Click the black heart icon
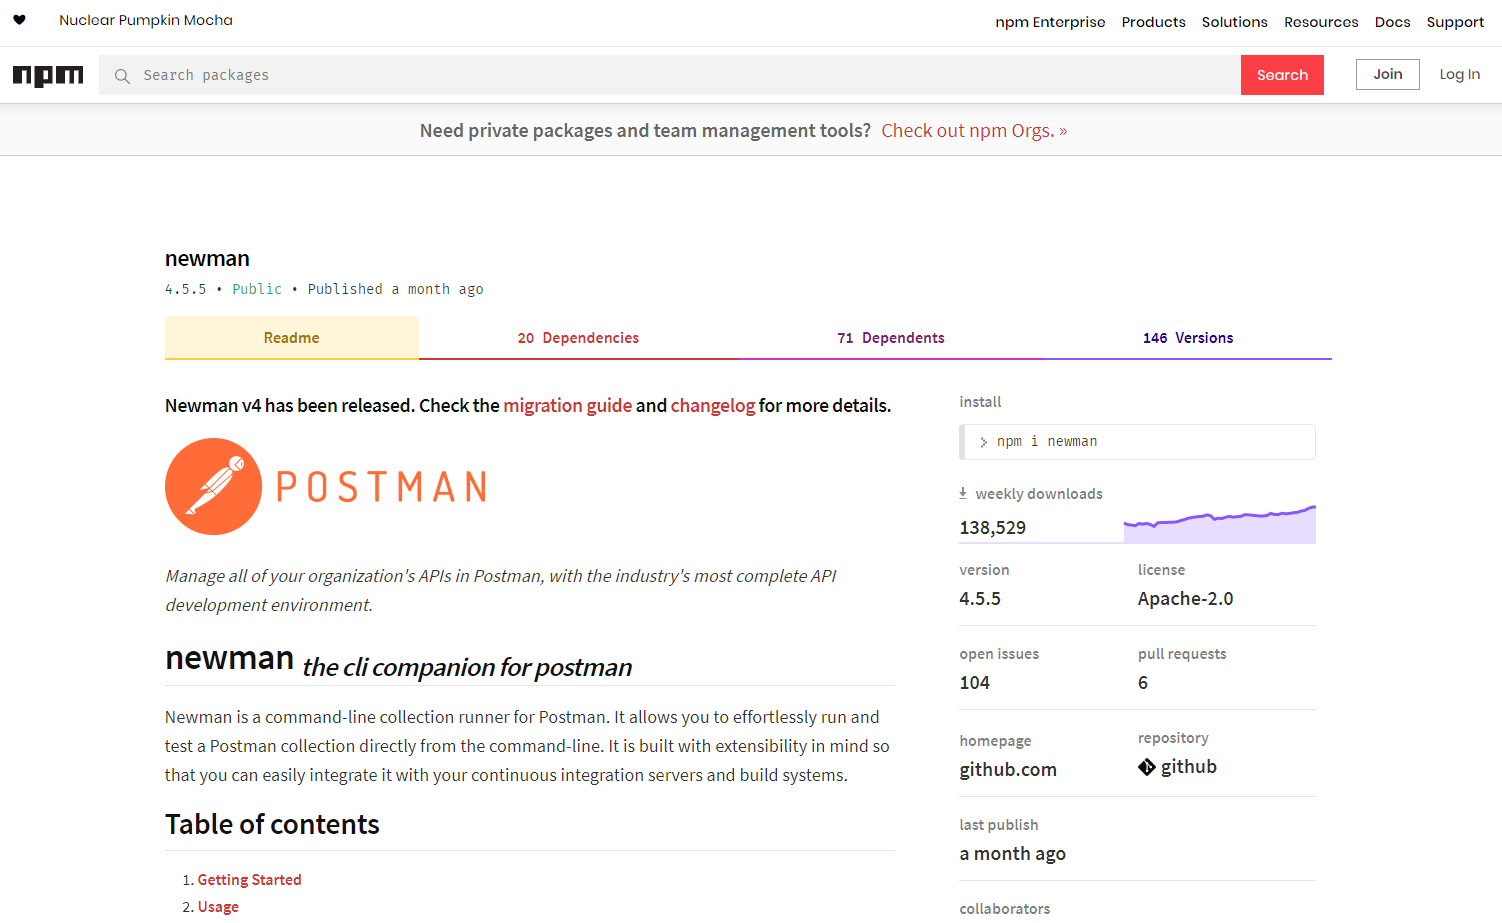Image resolution: width=1502 pixels, height=923 pixels. click(x=19, y=20)
